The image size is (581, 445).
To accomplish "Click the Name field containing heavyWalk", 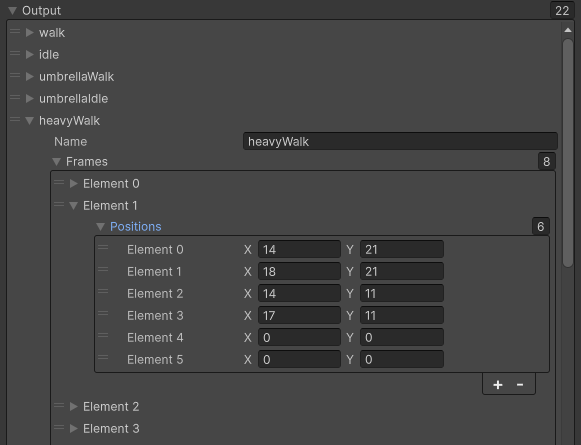I will [400, 141].
